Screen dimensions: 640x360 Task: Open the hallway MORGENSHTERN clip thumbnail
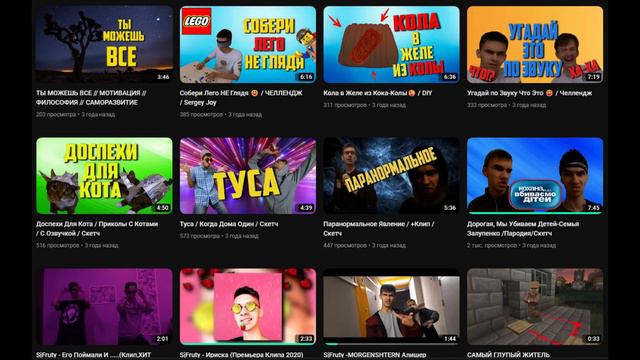click(391, 307)
